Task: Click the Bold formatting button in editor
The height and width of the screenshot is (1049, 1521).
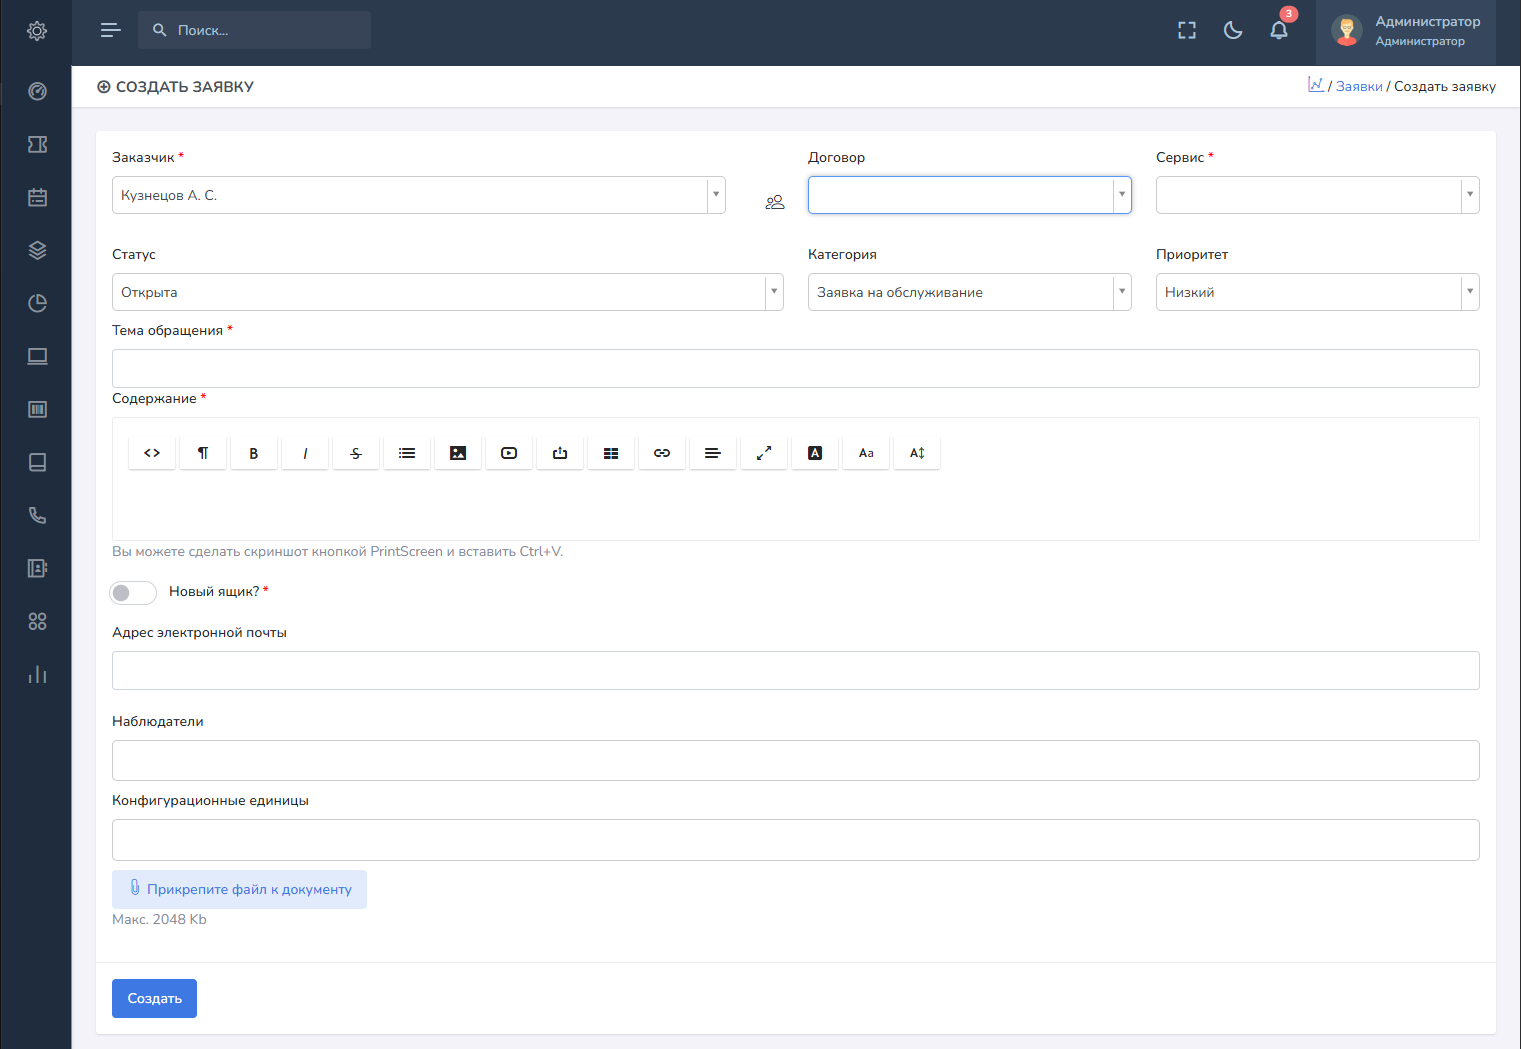Action: (254, 453)
